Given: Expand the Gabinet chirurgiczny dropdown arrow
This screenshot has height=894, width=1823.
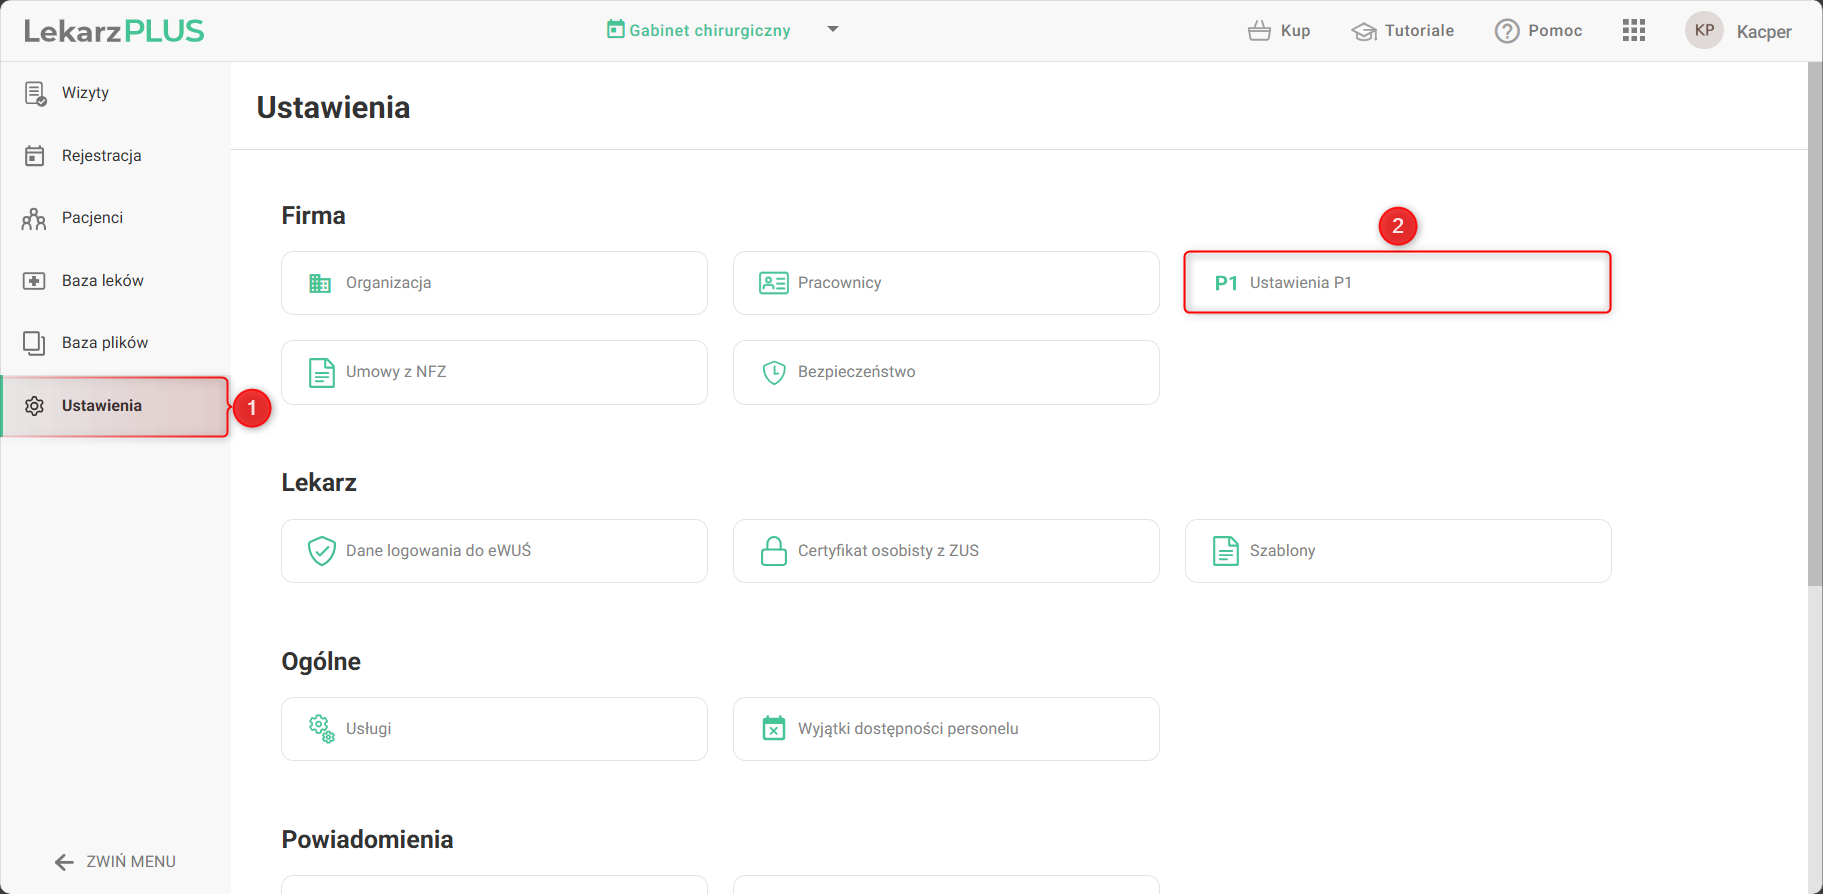Looking at the screenshot, I should [833, 30].
